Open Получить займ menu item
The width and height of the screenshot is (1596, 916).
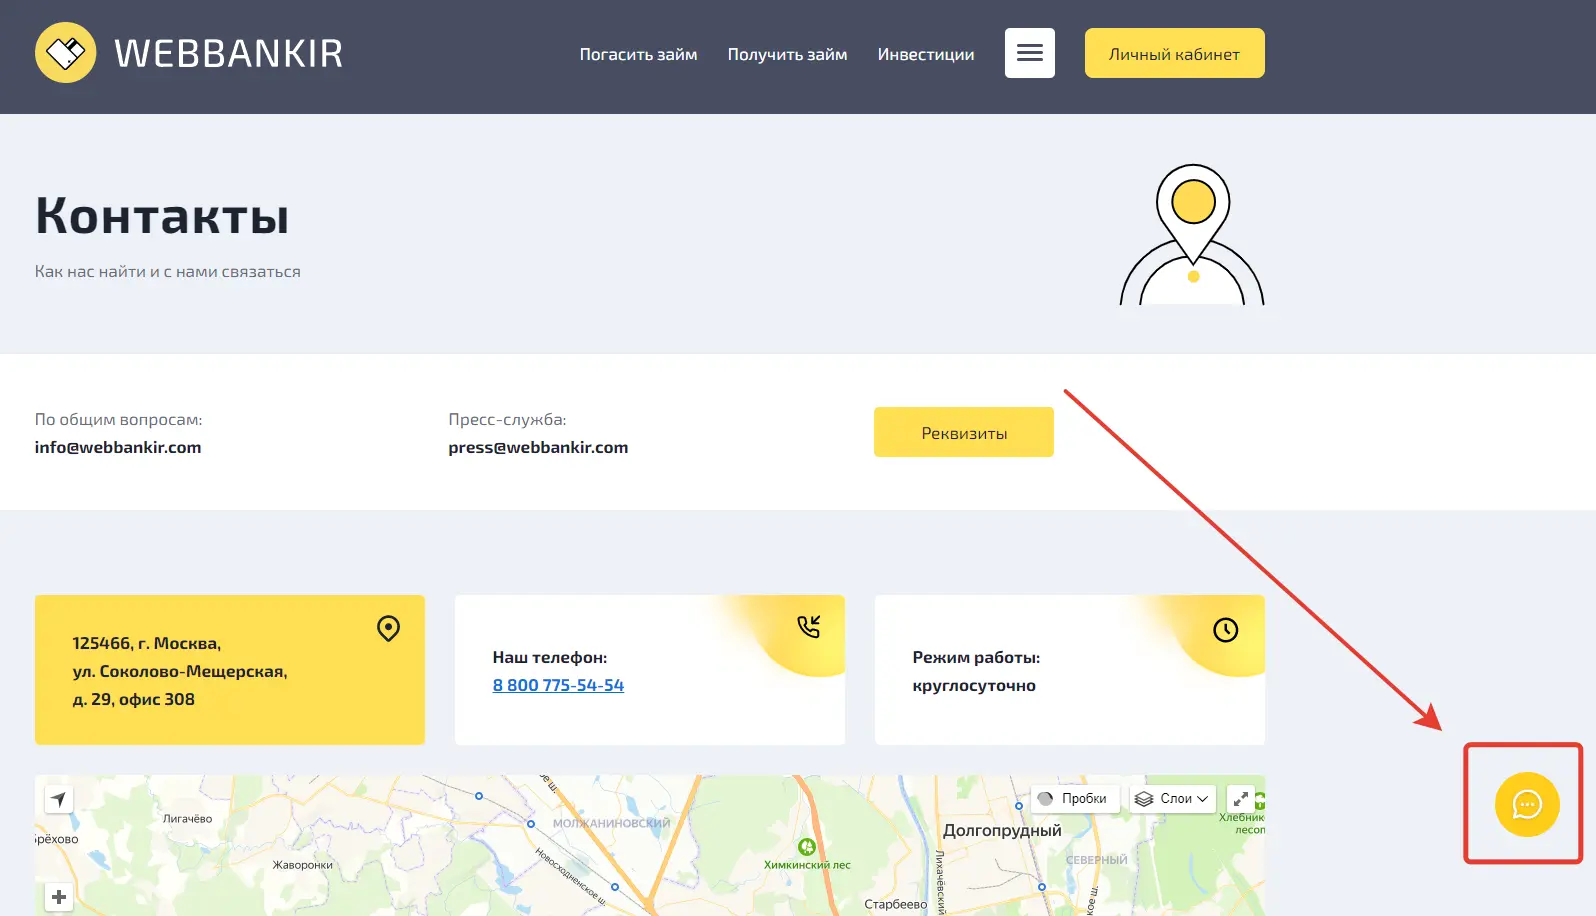coord(787,54)
